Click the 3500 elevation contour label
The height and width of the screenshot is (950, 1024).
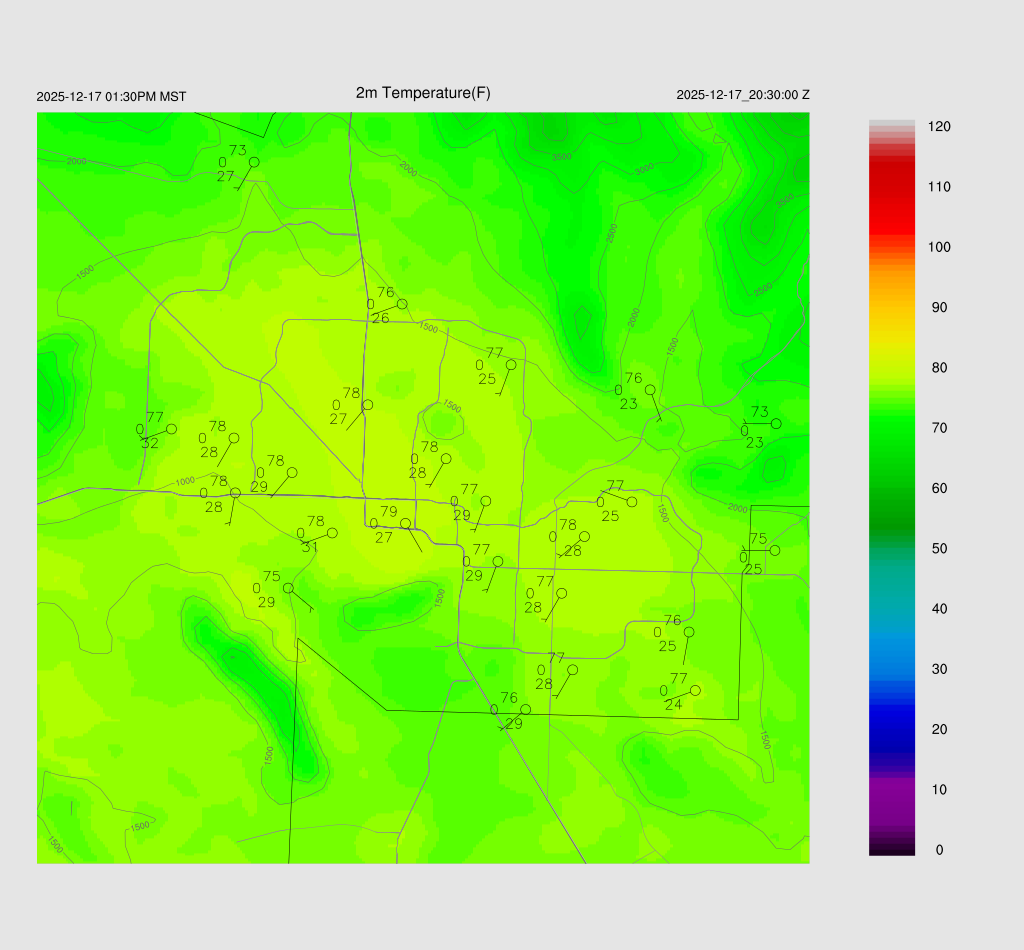click(562, 156)
